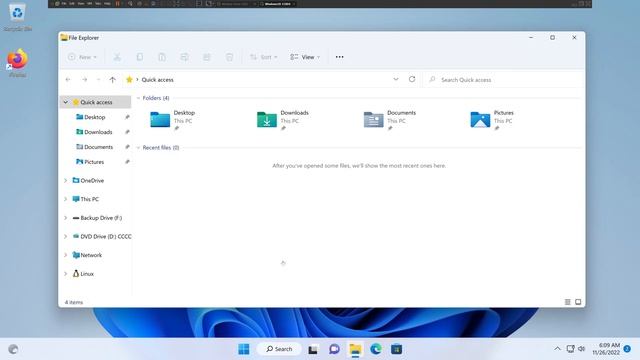Launch Microsoft Edge from taskbar
The image size is (640, 360).
point(376,349)
